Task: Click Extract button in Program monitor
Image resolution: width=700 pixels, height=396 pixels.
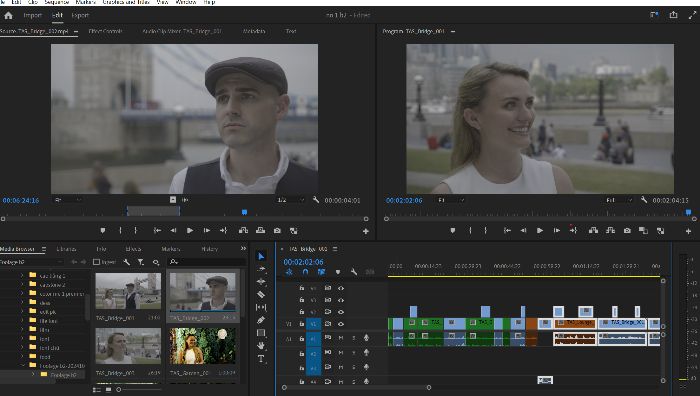Action: [610, 230]
